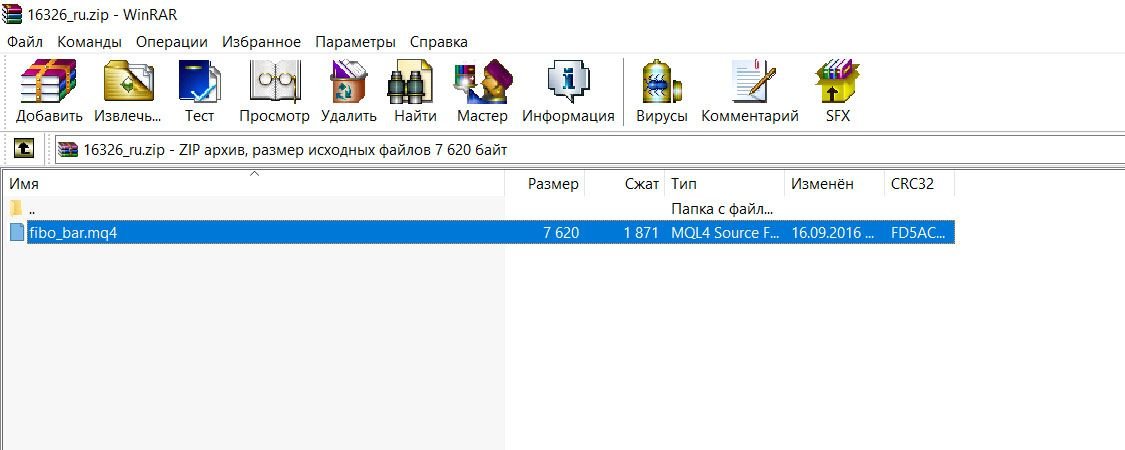Click the Удалить (Delete) recycle icon
The image size is (1125, 450).
point(349,91)
